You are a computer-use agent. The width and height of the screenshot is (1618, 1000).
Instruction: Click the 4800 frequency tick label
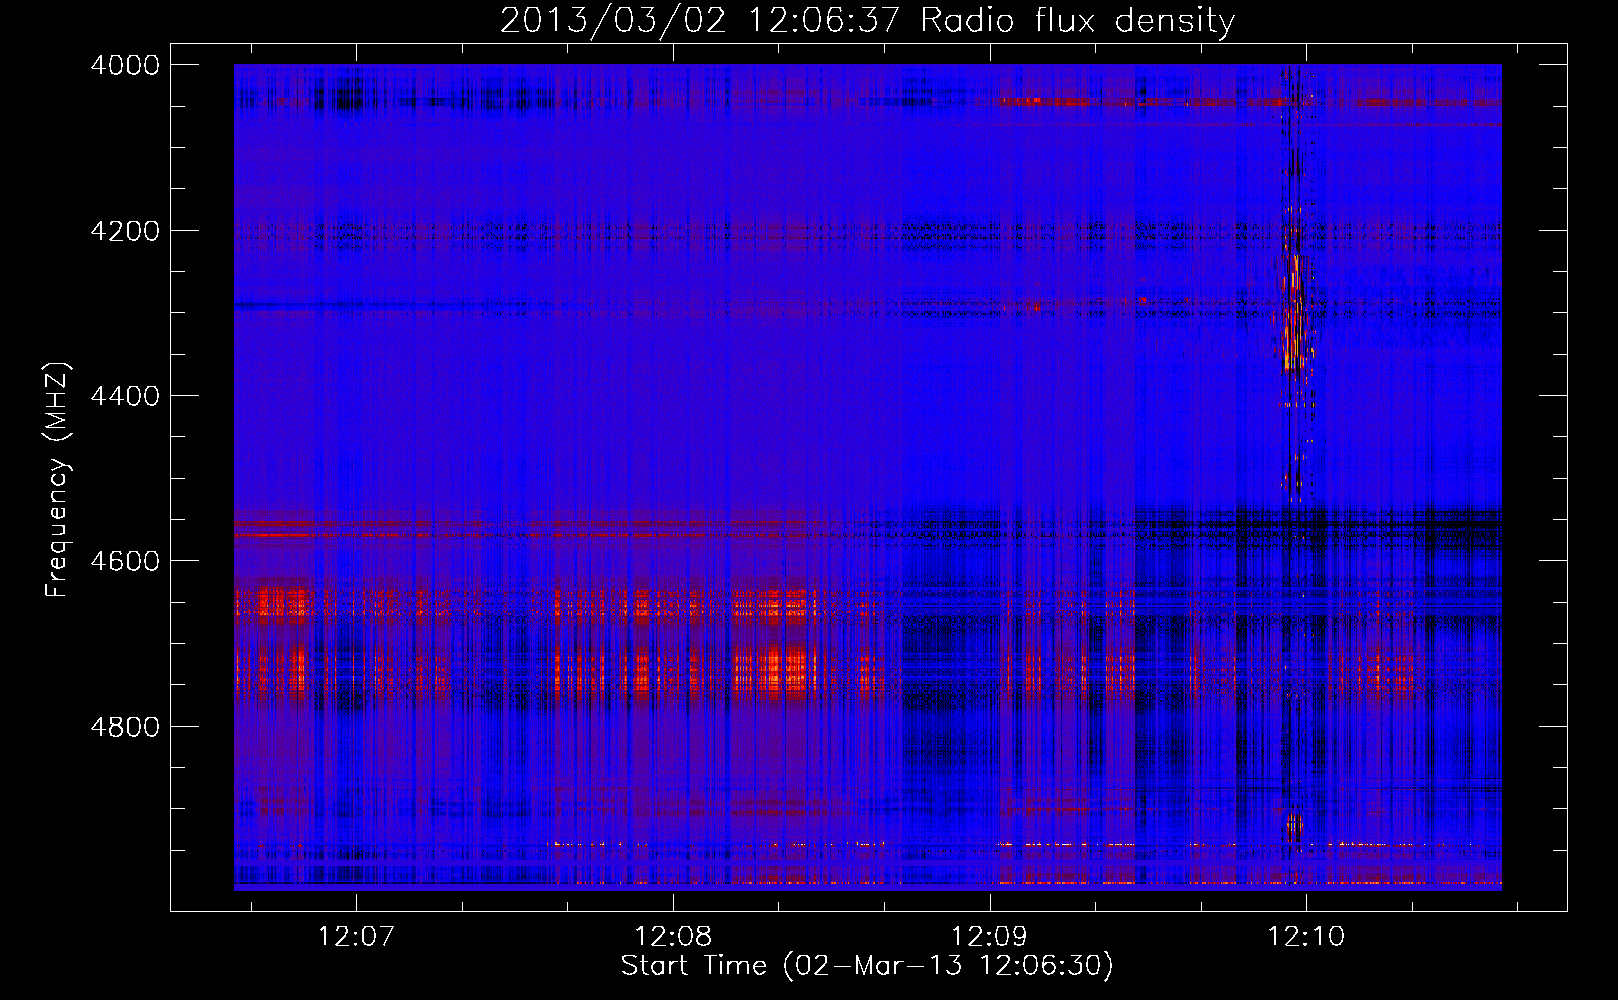pyautogui.click(x=125, y=727)
